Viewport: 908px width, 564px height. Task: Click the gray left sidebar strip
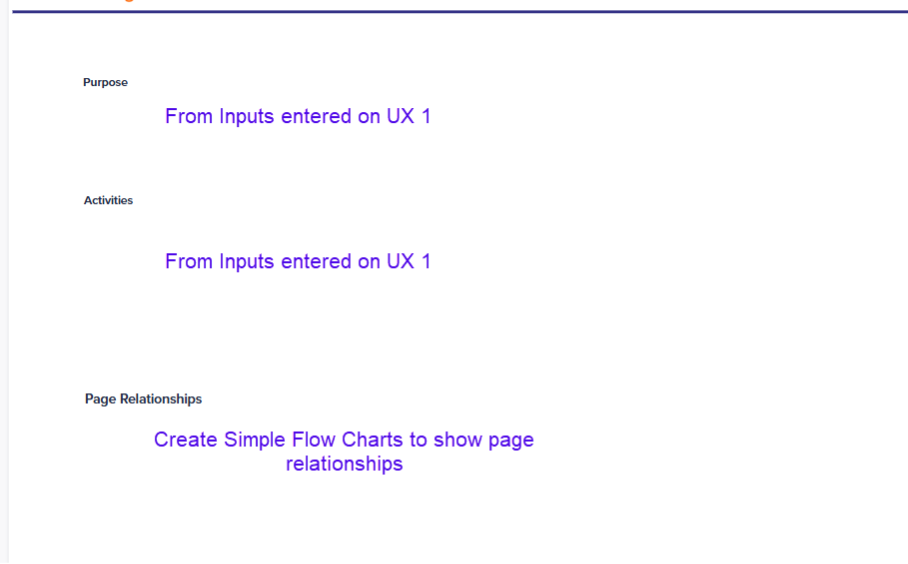4,282
